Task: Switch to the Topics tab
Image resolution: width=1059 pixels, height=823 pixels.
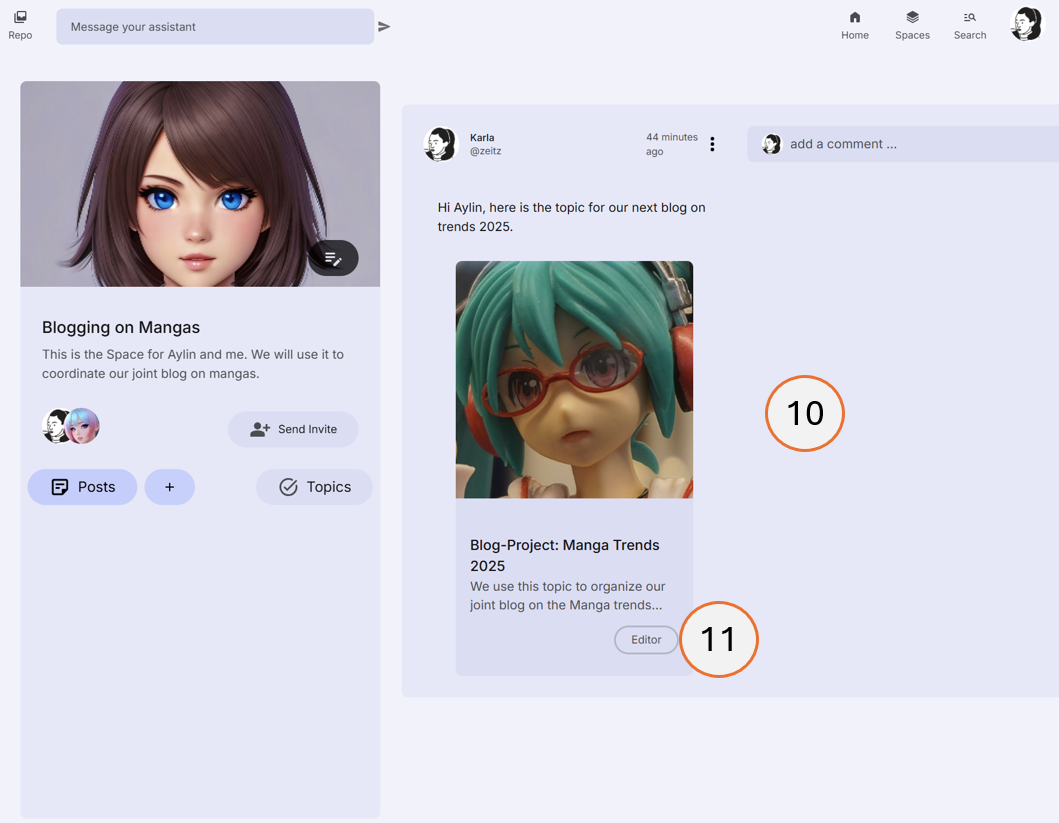Action: point(314,486)
